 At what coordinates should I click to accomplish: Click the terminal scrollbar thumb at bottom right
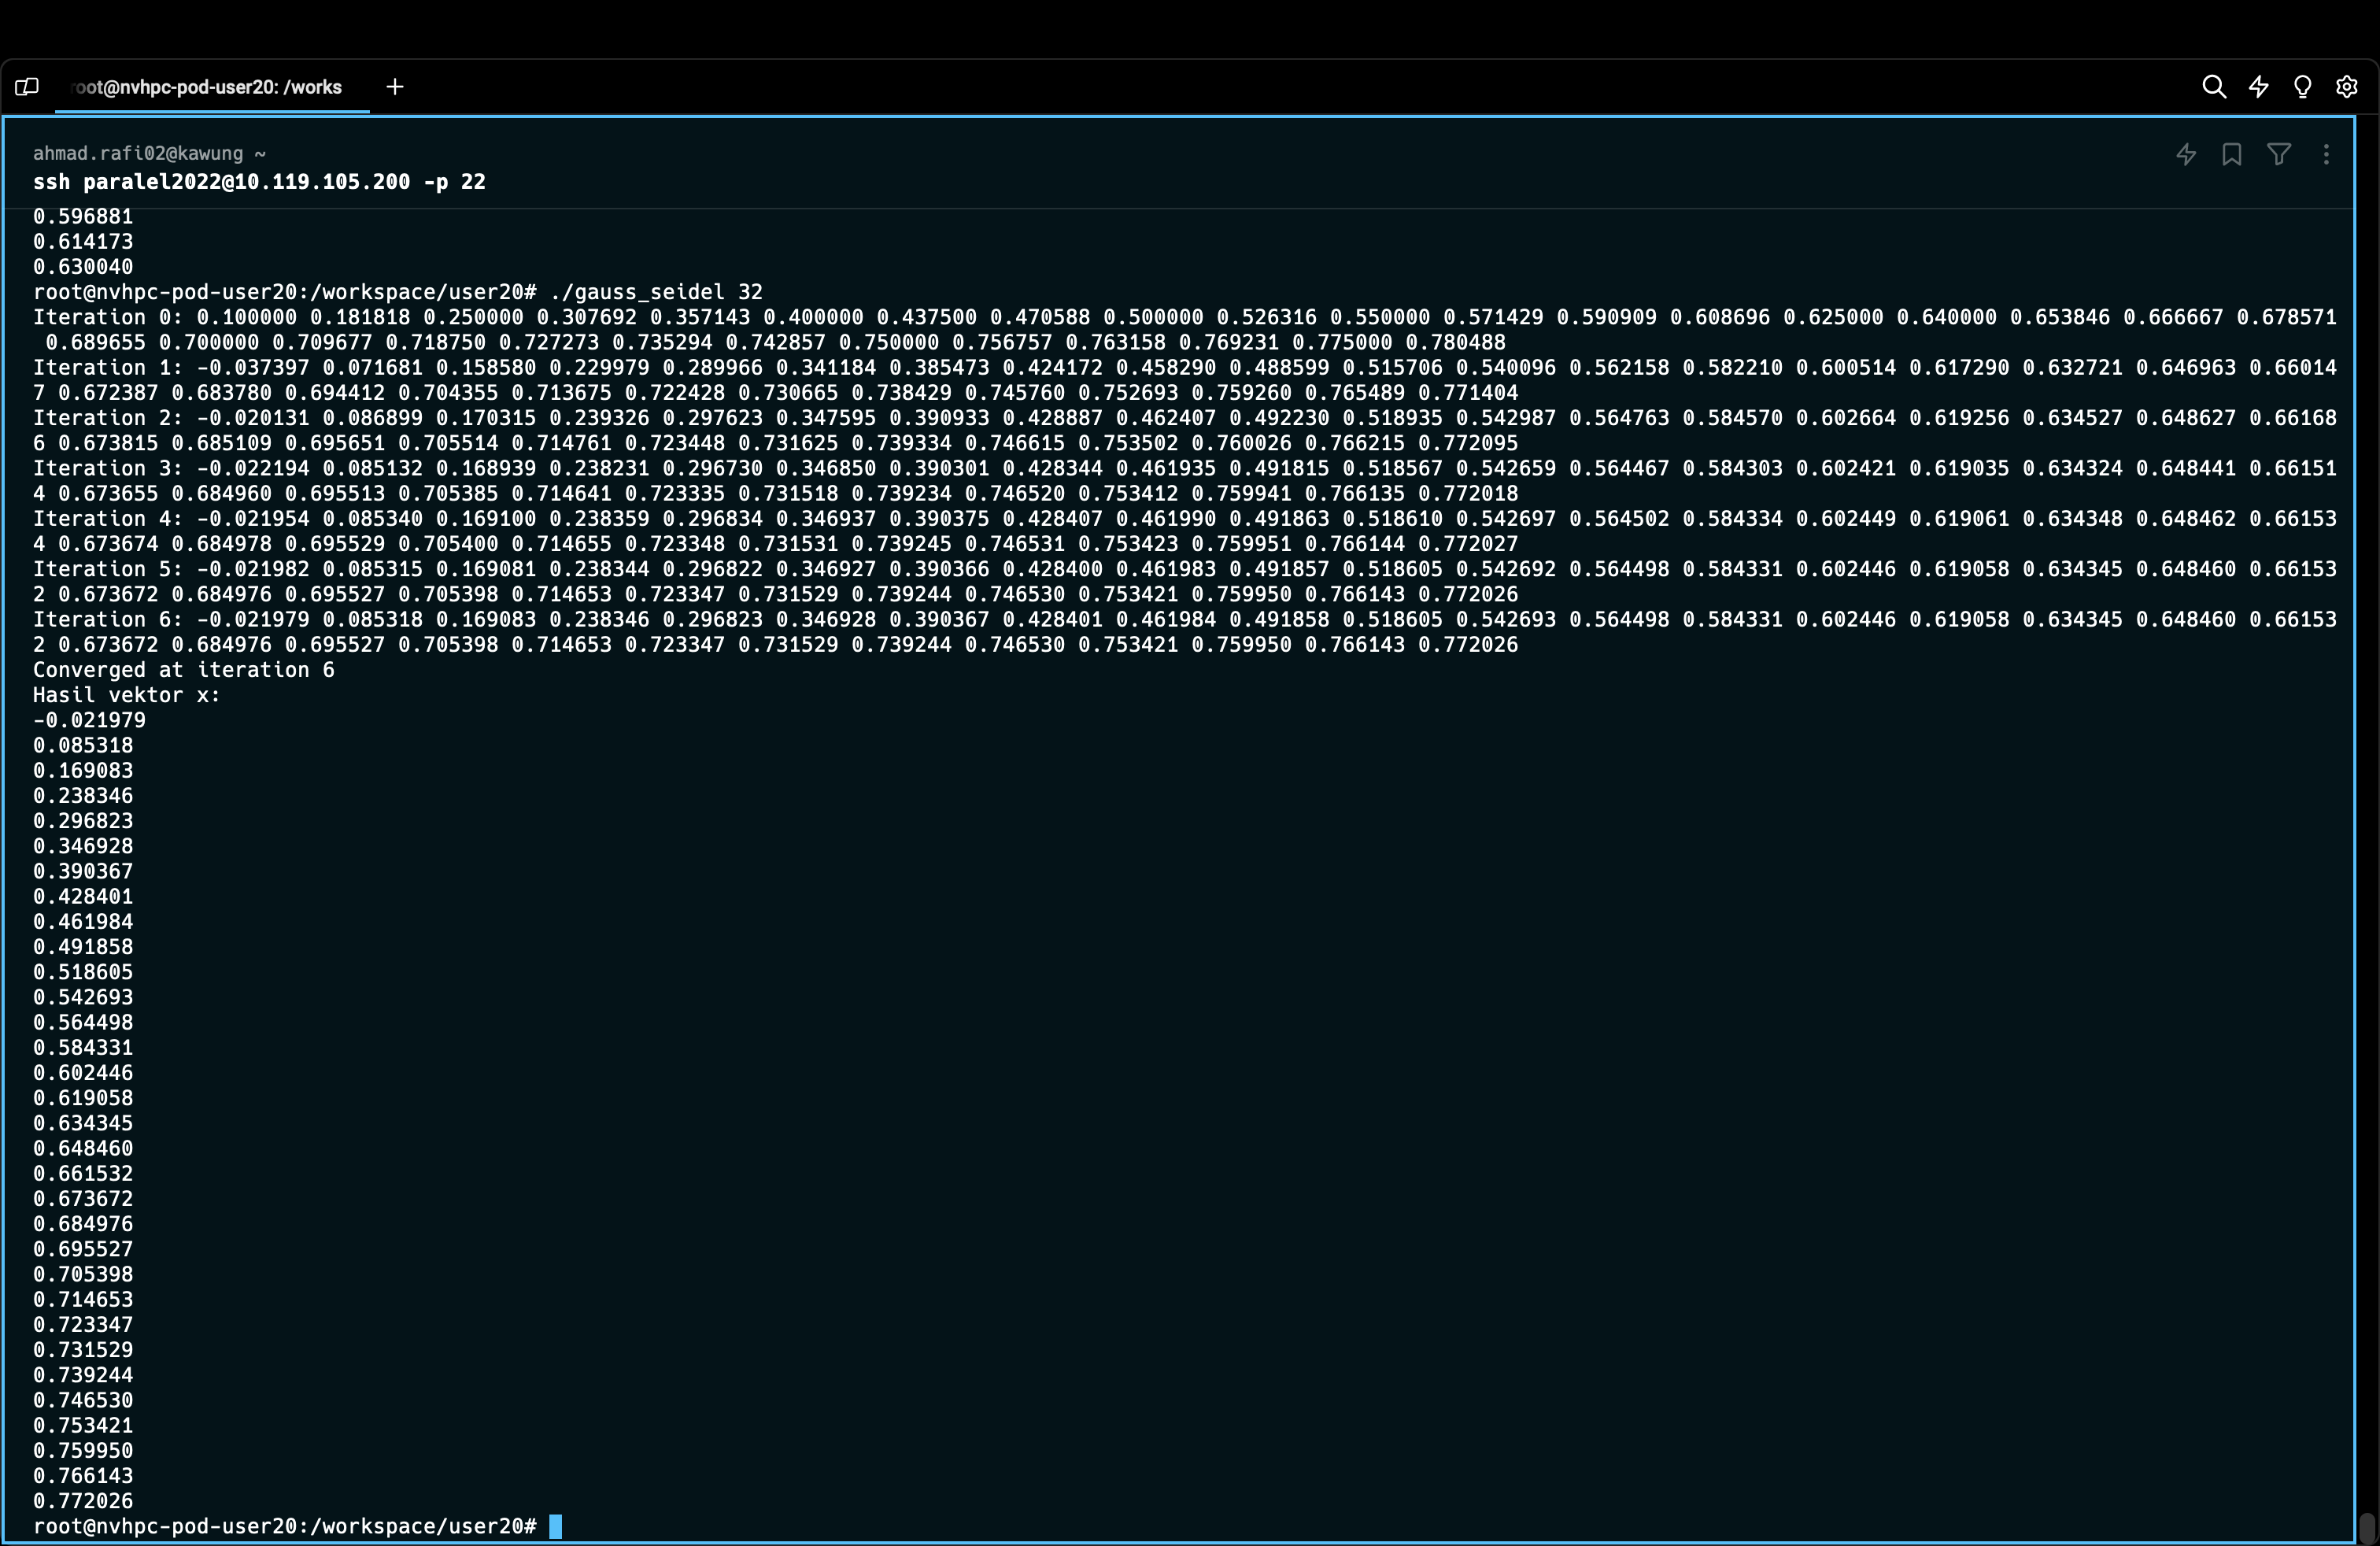tap(2366, 1528)
